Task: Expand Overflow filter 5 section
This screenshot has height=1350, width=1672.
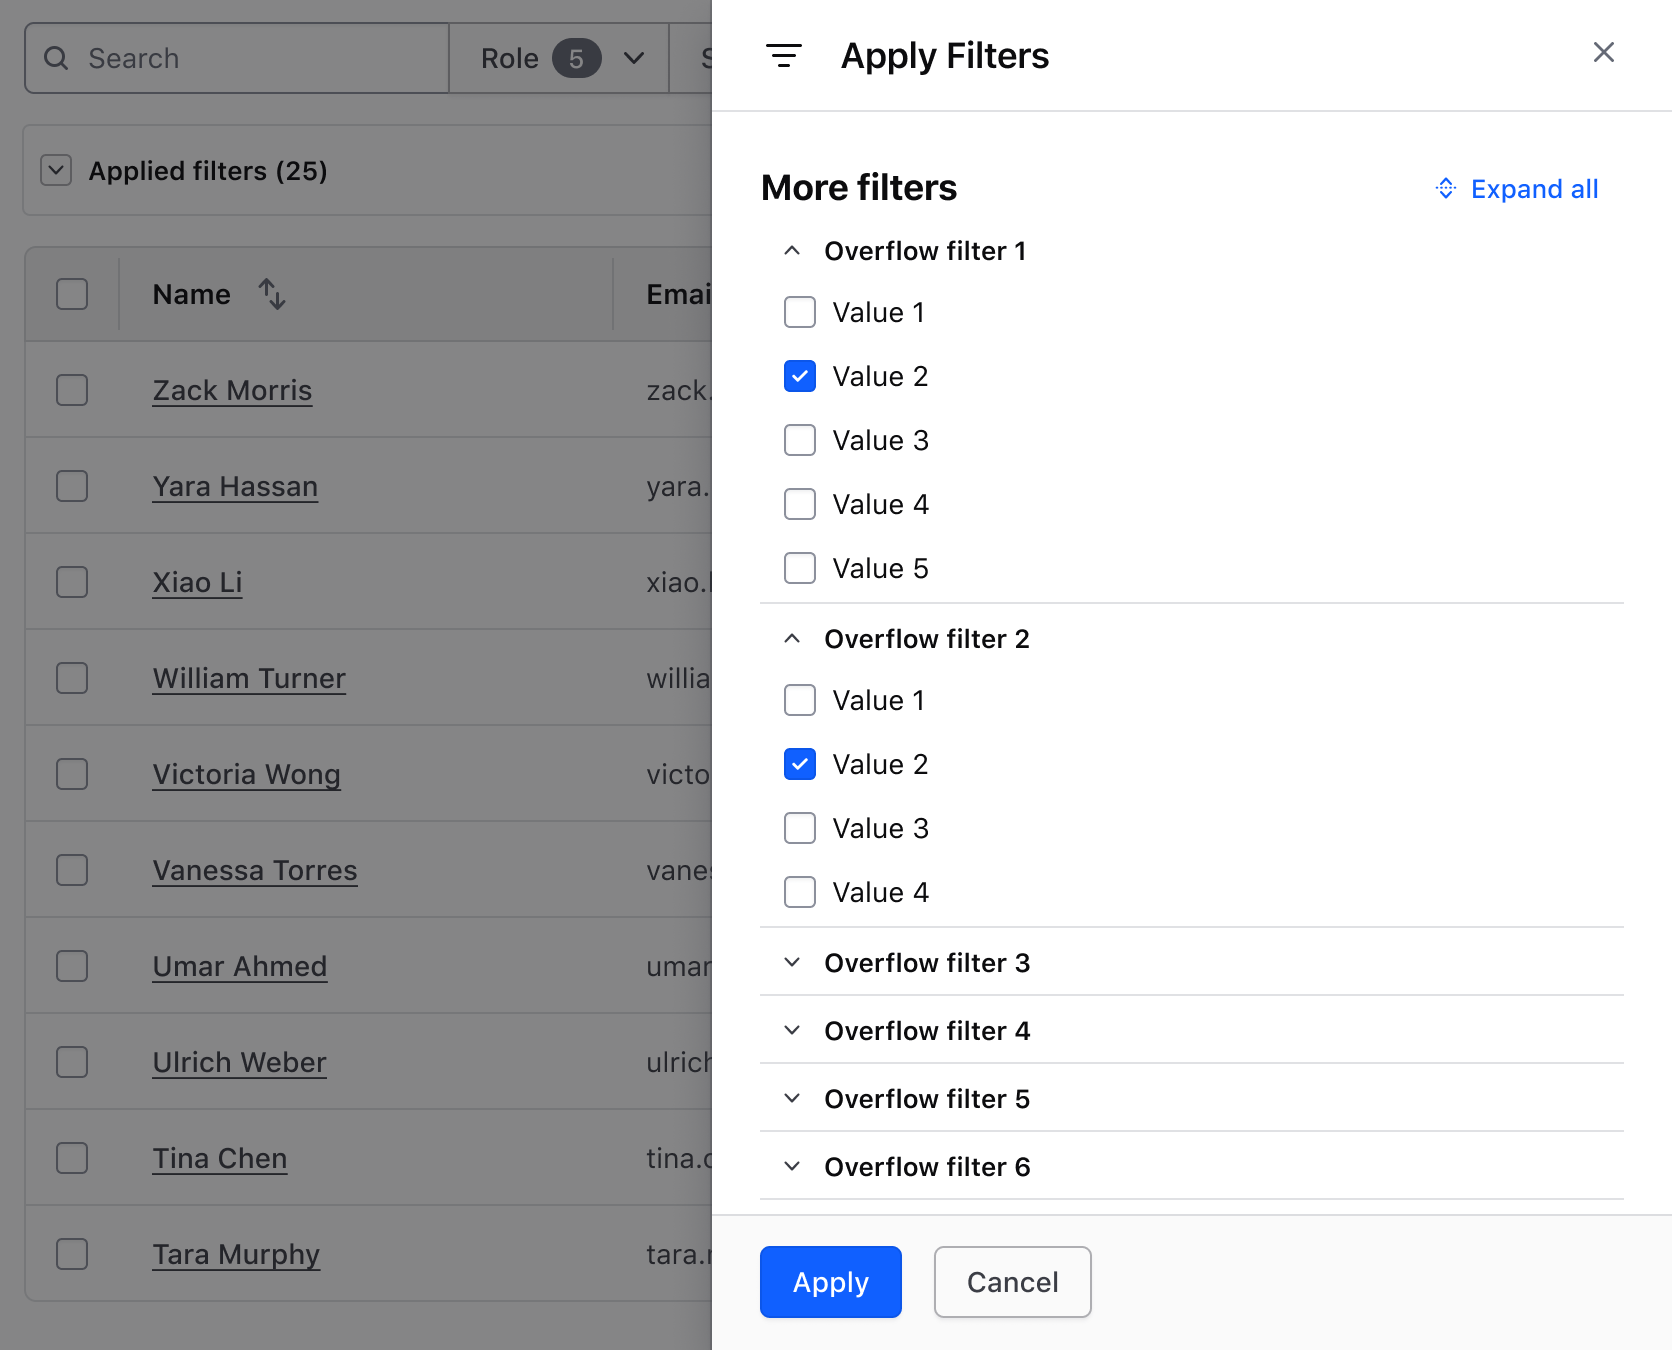Action: point(792,1099)
